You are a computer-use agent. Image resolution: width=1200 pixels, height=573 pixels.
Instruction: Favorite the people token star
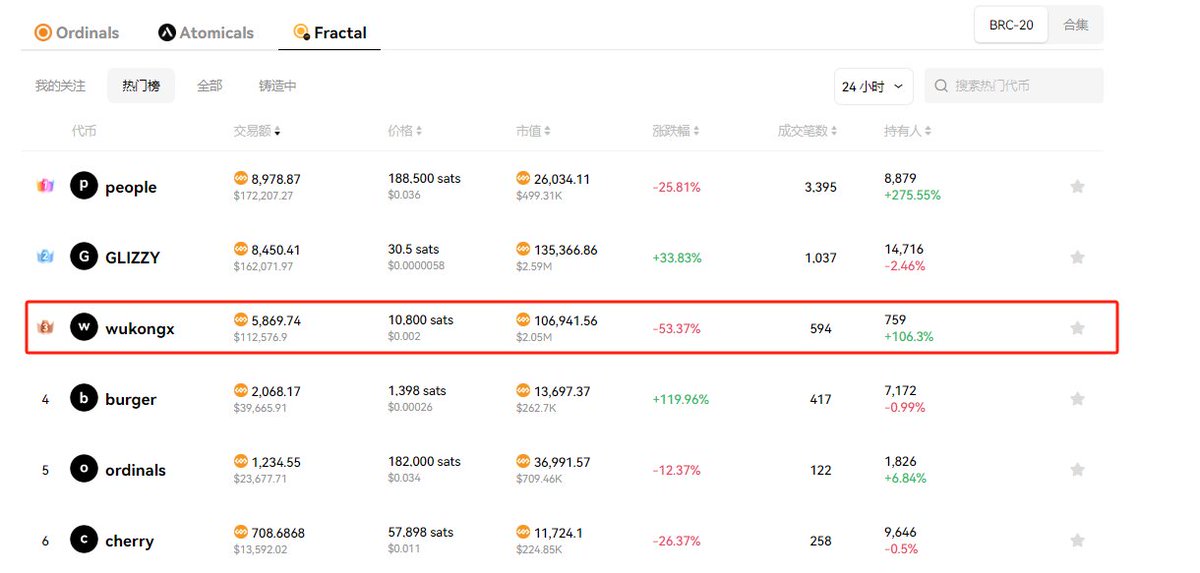point(1077,186)
